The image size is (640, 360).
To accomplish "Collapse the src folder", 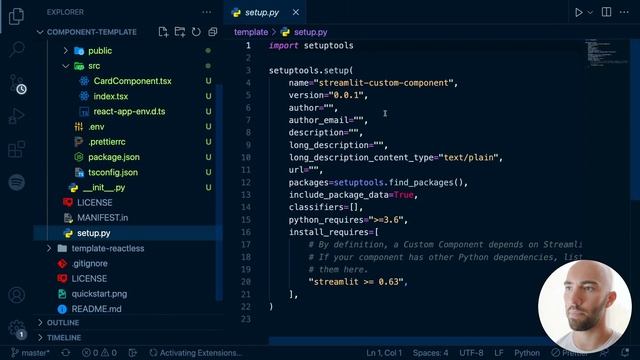I will pyautogui.click(x=65, y=66).
